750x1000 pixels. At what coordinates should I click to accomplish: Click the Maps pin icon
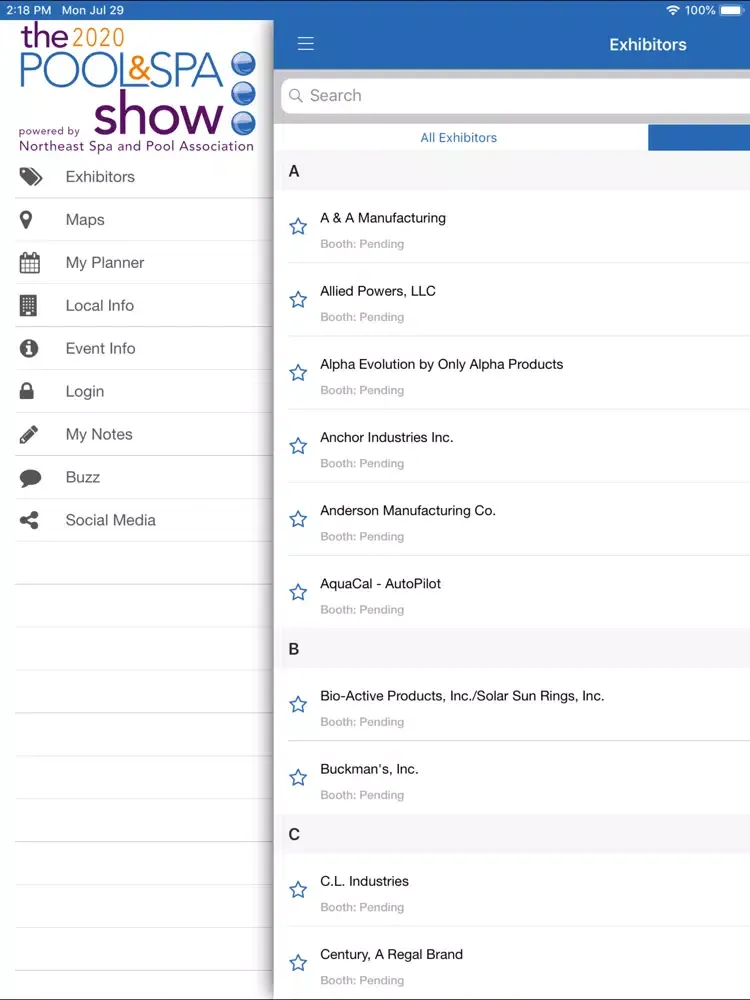(x=26, y=220)
